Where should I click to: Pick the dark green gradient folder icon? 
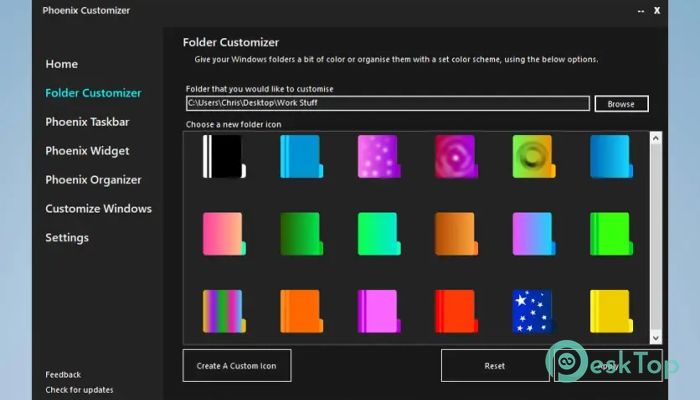(x=301, y=233)
